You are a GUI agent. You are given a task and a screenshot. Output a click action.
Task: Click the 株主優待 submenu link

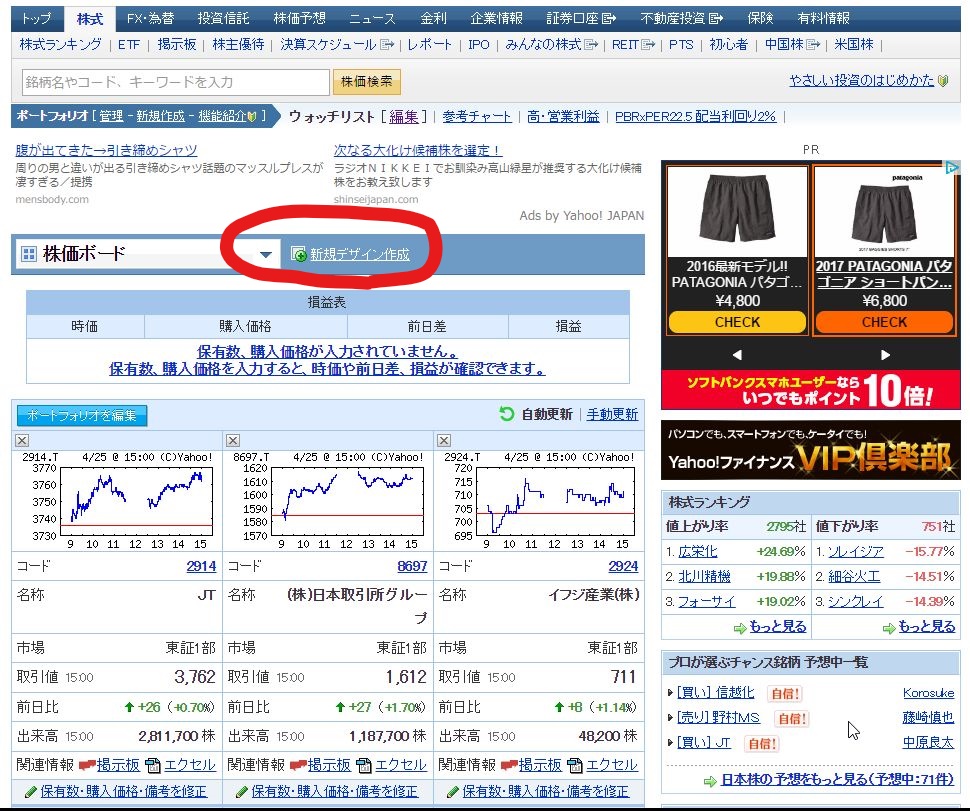coord(238,45)
